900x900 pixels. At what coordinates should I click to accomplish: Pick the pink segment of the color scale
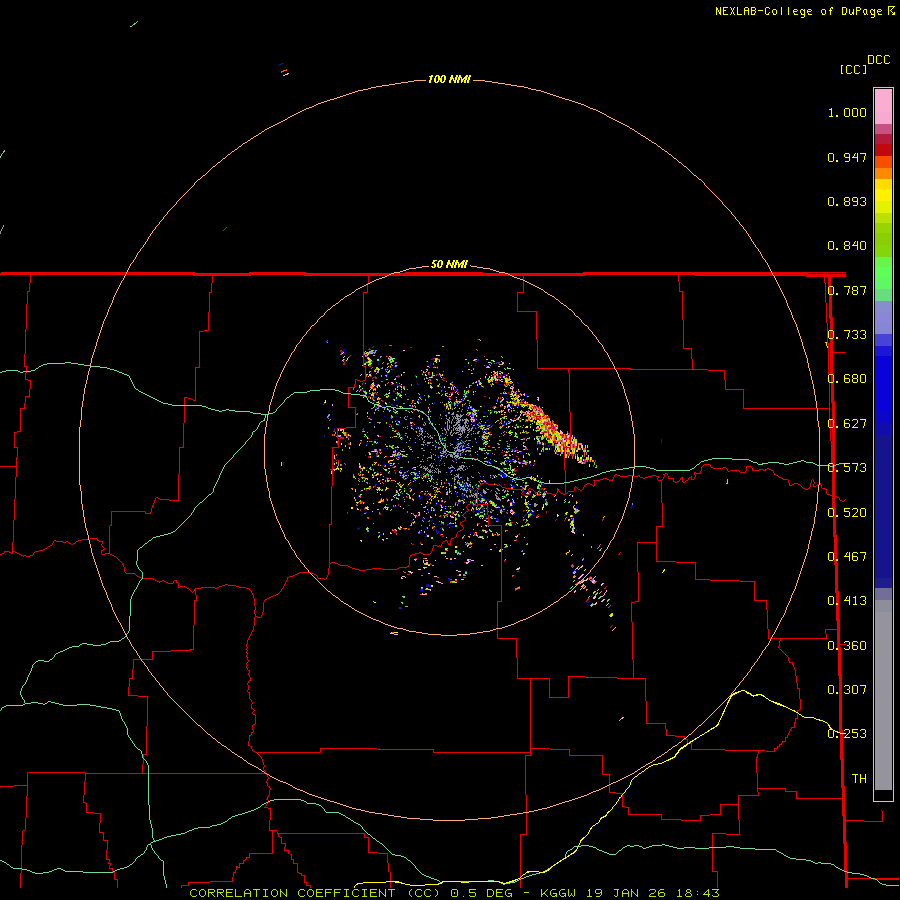[883, 107]
